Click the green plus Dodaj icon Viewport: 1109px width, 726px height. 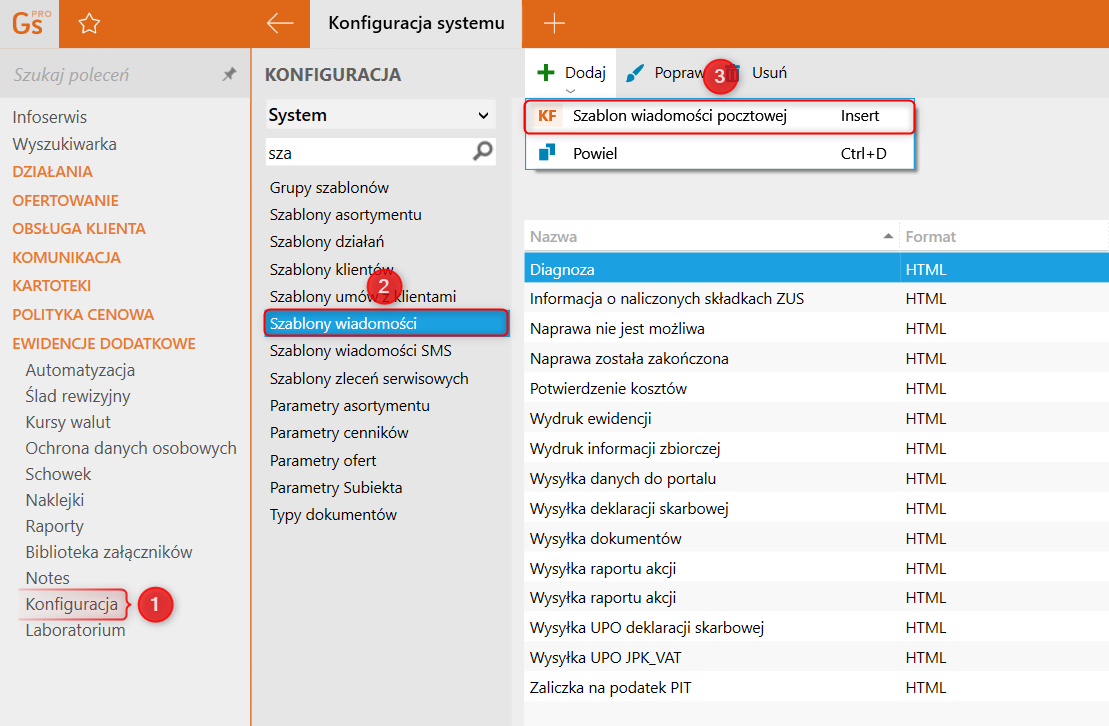coord(546,73)
